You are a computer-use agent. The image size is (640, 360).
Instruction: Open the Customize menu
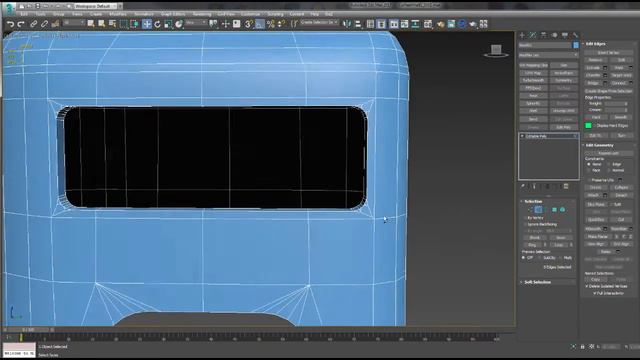(x=250, y=14)
